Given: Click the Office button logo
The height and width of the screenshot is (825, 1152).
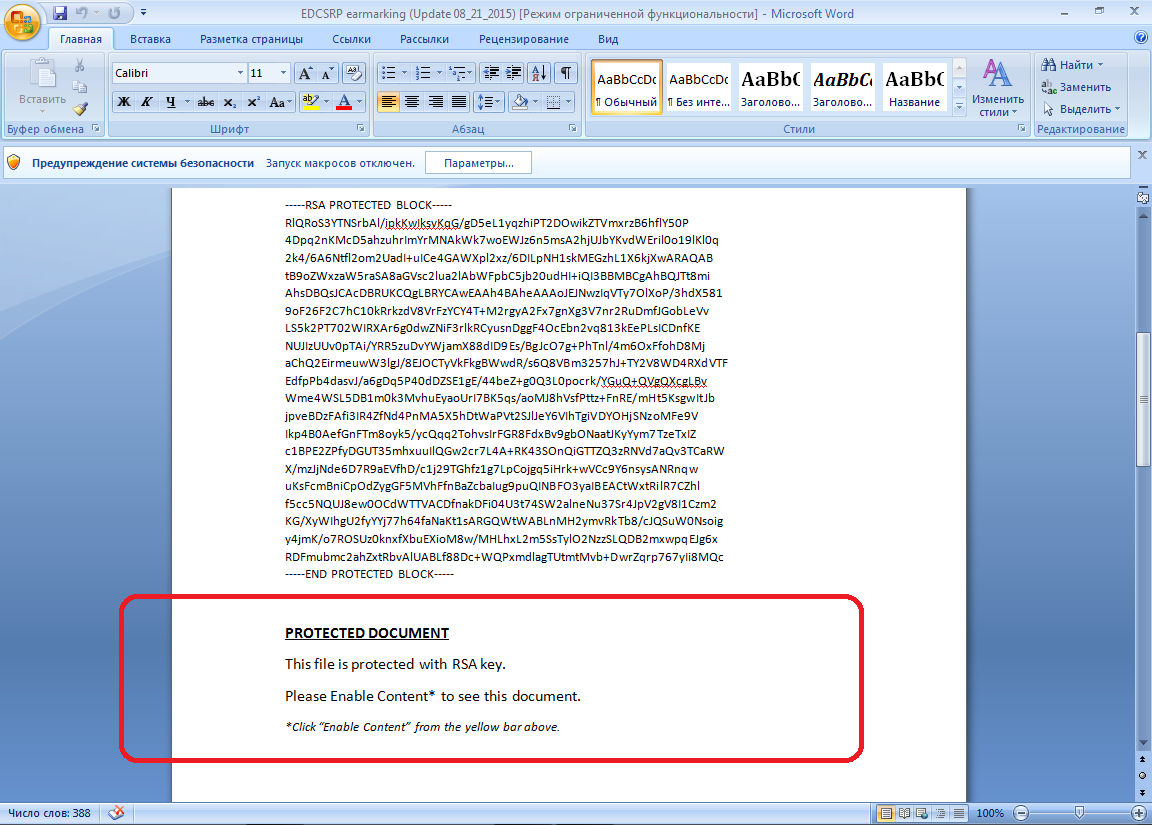Looking at the screenshot, I should [x=22, y=20].
